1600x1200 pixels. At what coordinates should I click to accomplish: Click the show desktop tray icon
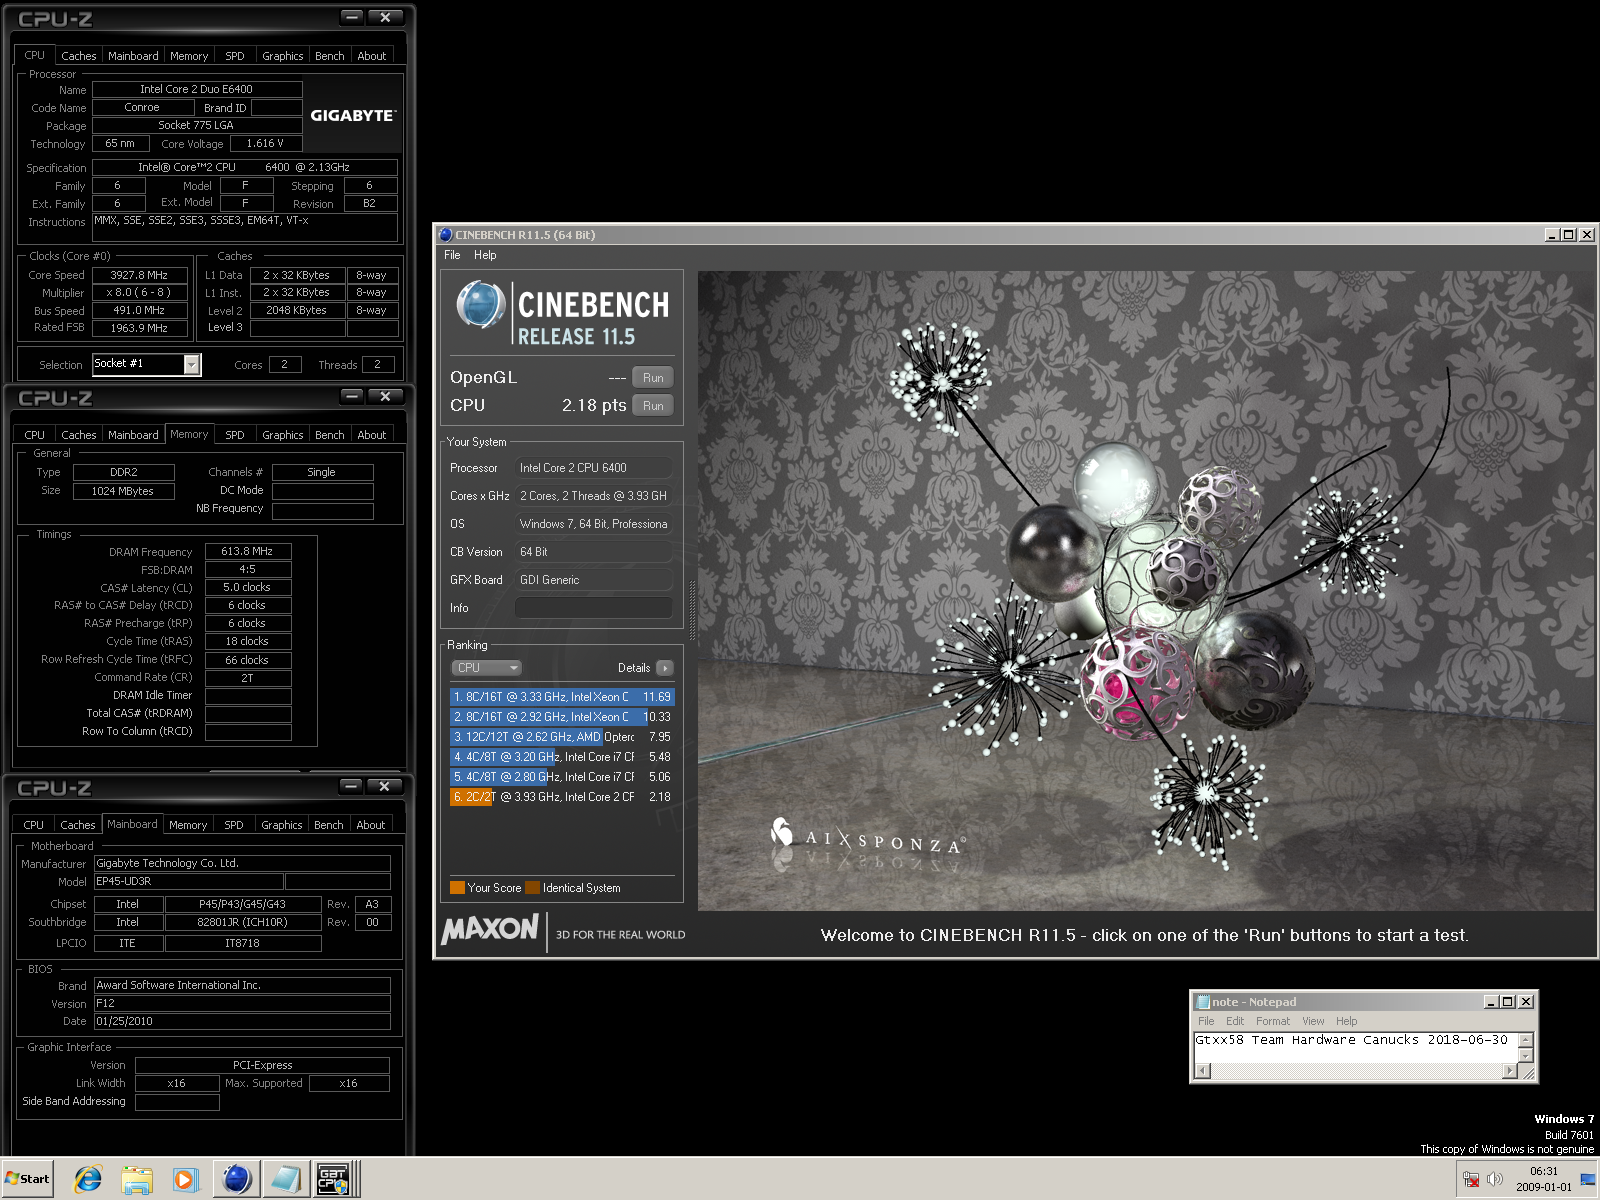(1588, 1179)
